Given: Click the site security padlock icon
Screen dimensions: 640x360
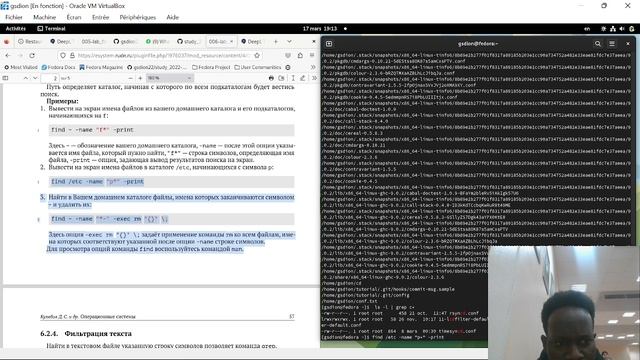Looking at the screenshot, I should click(72, 55).
